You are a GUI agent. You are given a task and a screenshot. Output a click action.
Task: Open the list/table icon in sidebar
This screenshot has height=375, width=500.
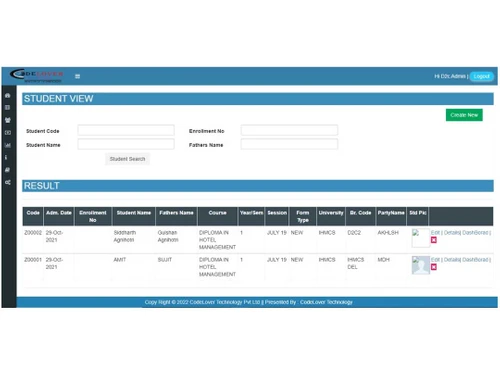(x=8, y=108)
